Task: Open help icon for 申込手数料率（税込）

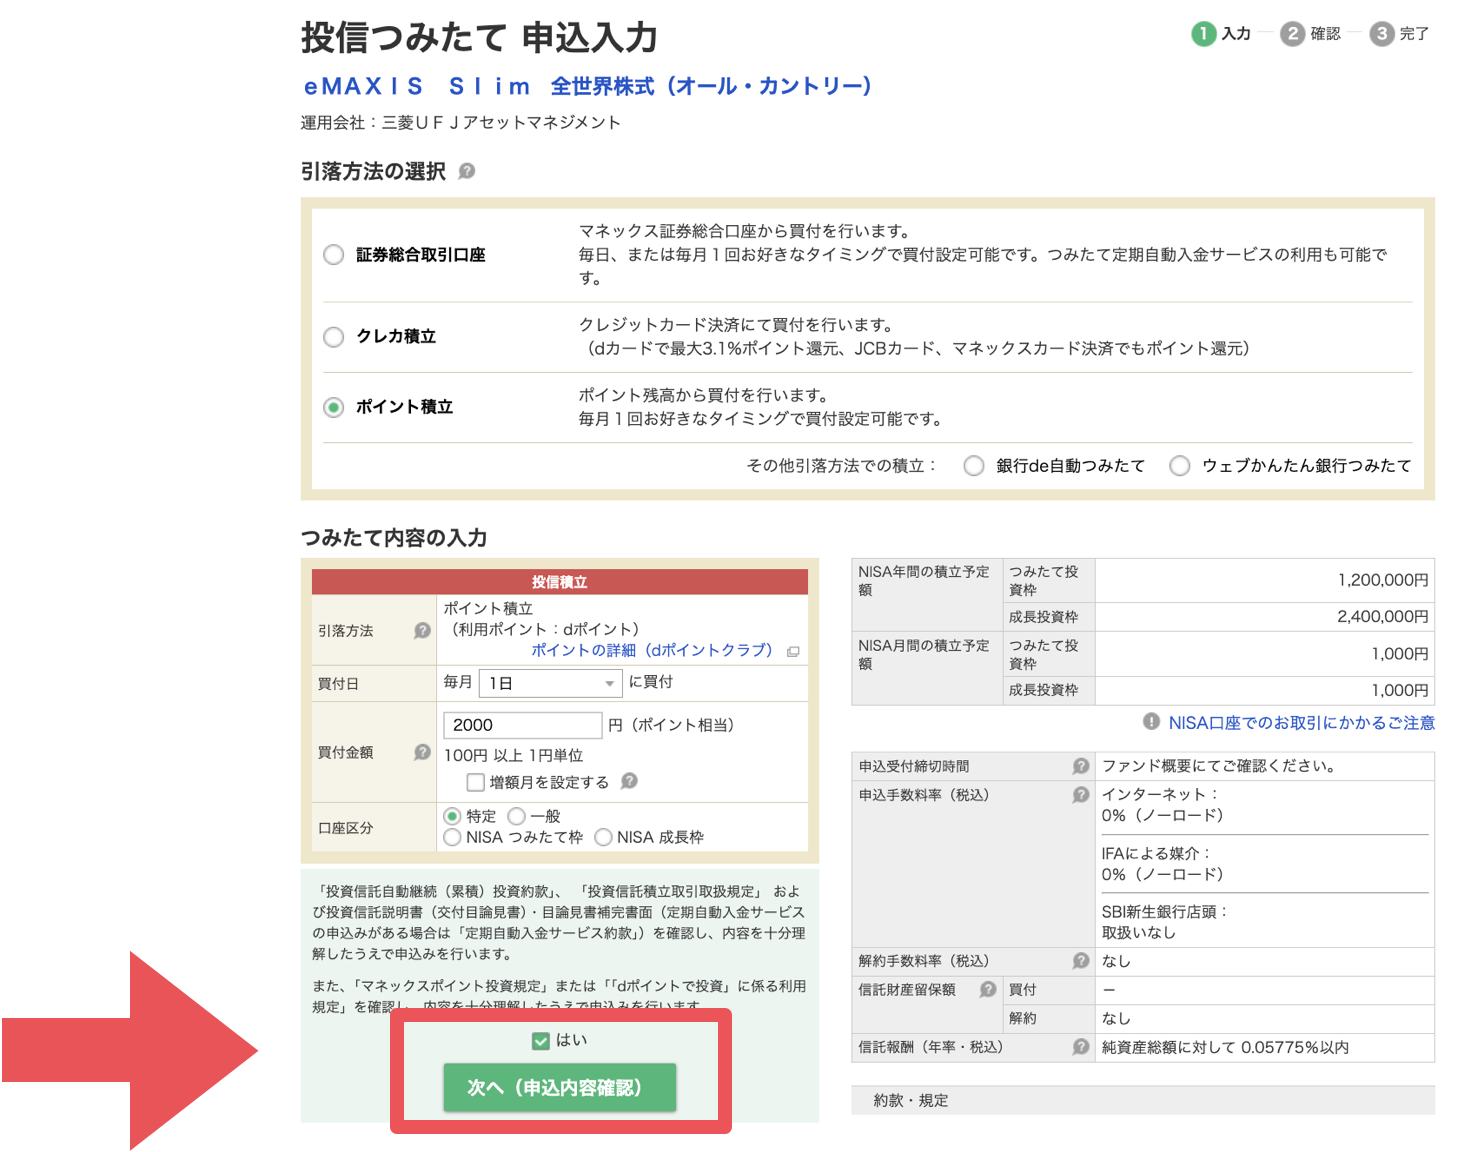Action: (1080, 795)
